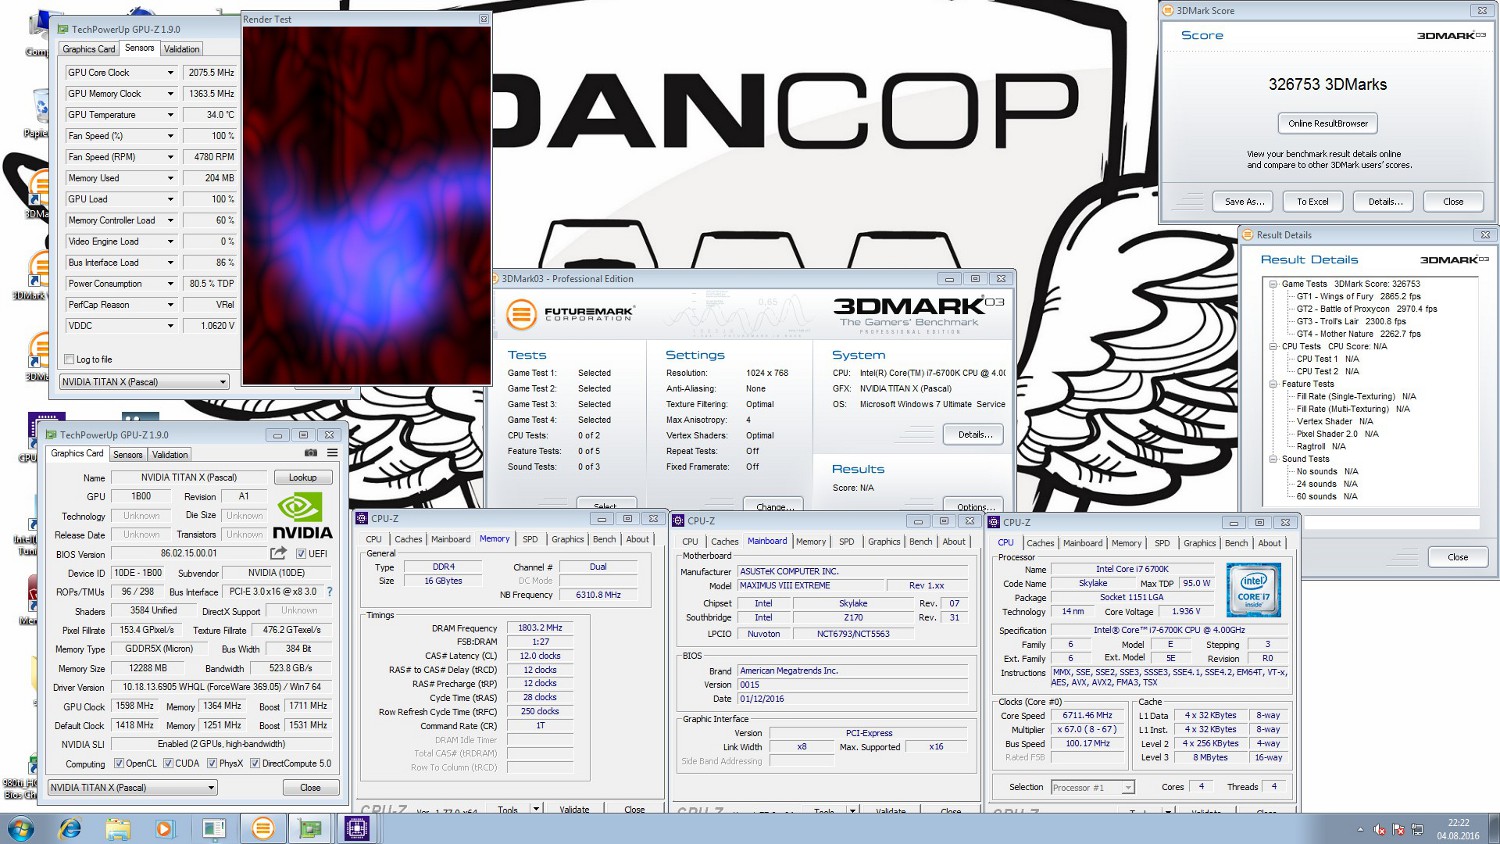Open Windows Media Player from the taskbar

pyautogui.click(x=165, y=828)
